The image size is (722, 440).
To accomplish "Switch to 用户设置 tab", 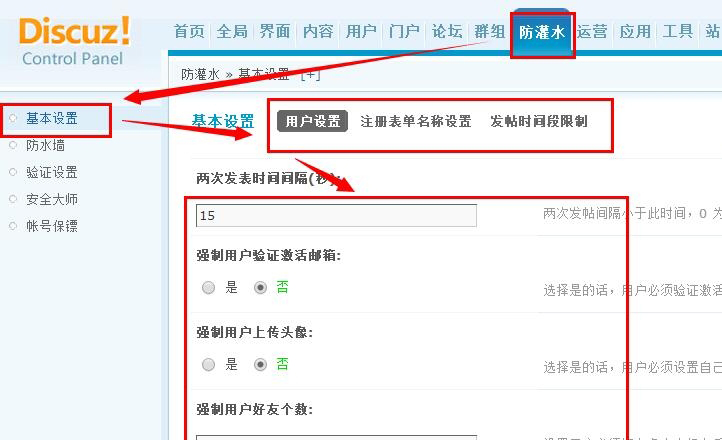I will tap(313, 121).
